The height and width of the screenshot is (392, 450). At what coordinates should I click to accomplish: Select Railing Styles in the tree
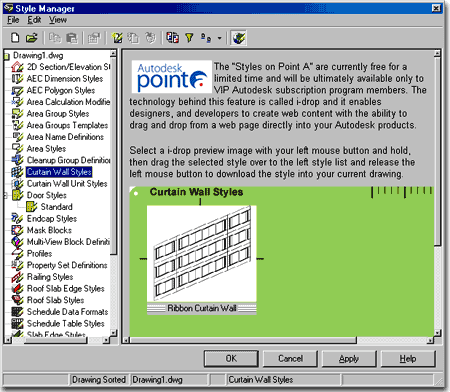tap(50, 277)
